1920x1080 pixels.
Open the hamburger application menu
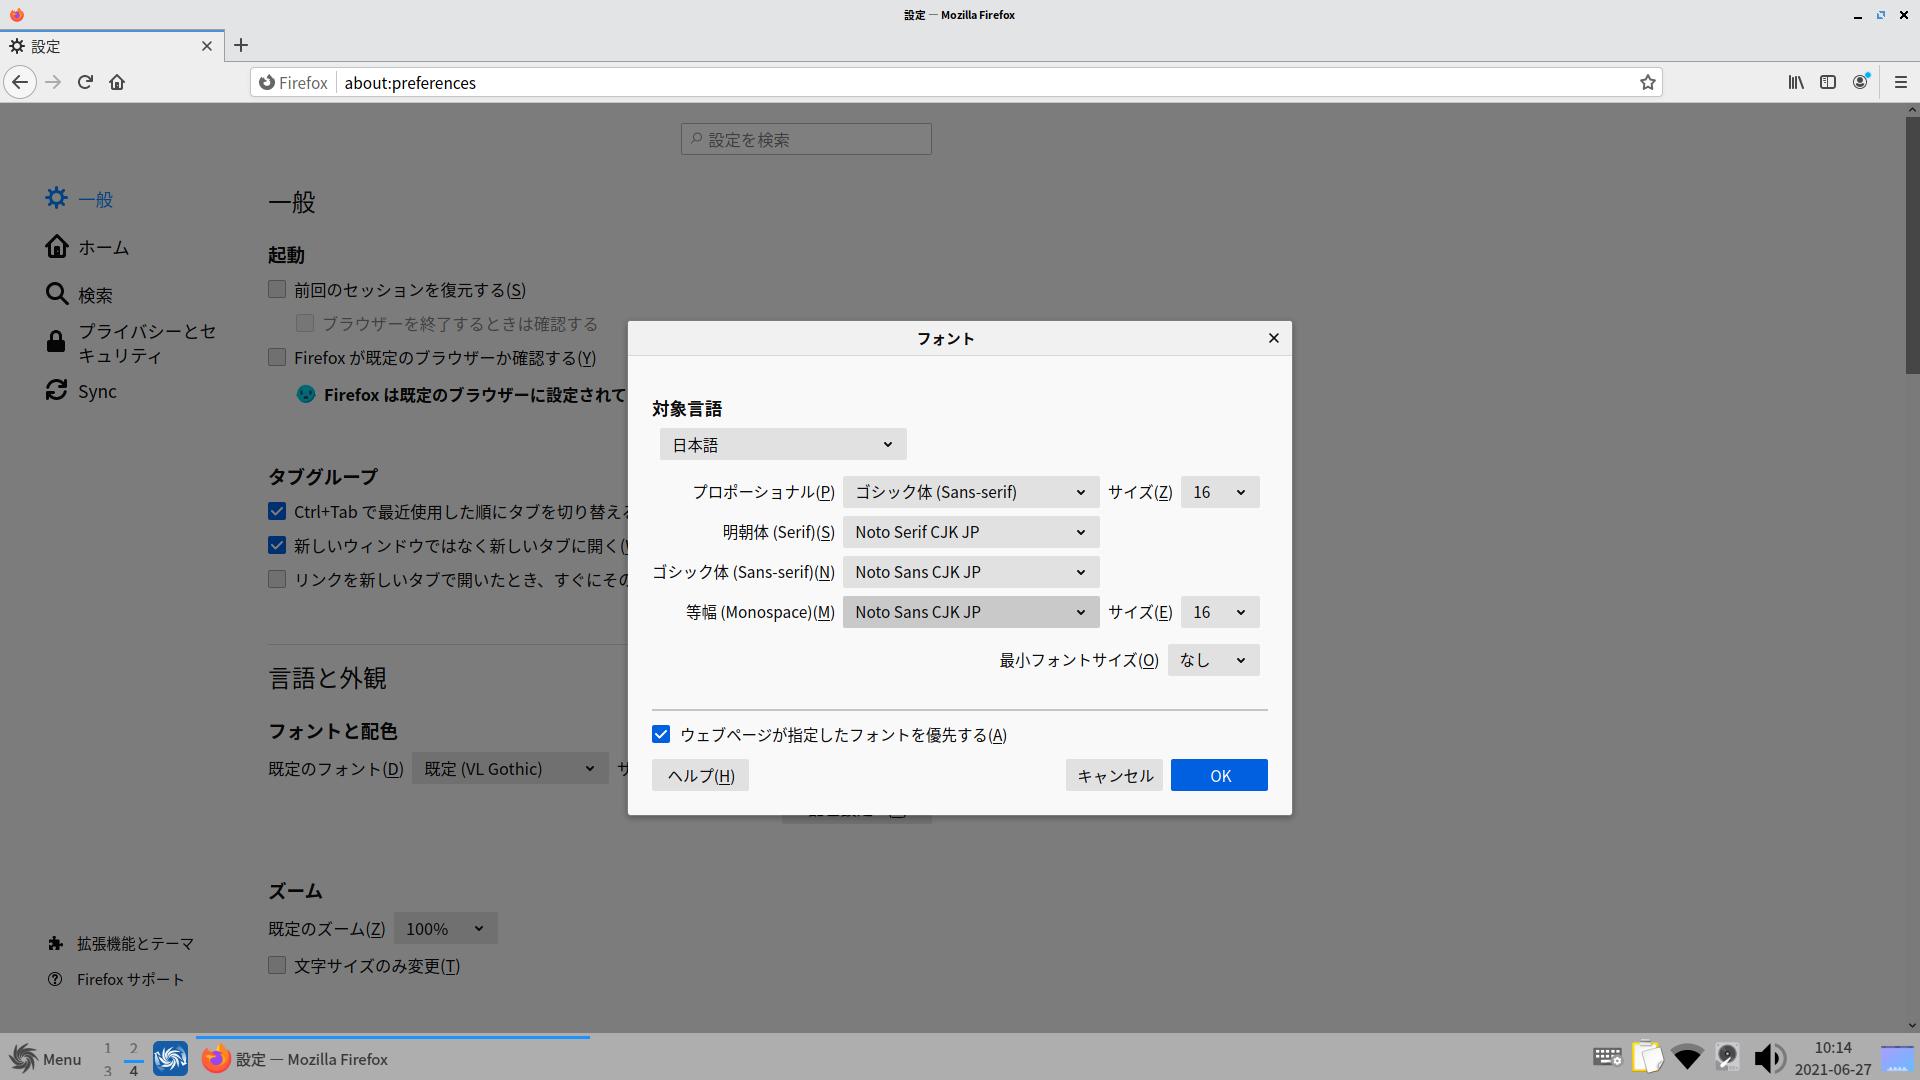point(1901,82)
